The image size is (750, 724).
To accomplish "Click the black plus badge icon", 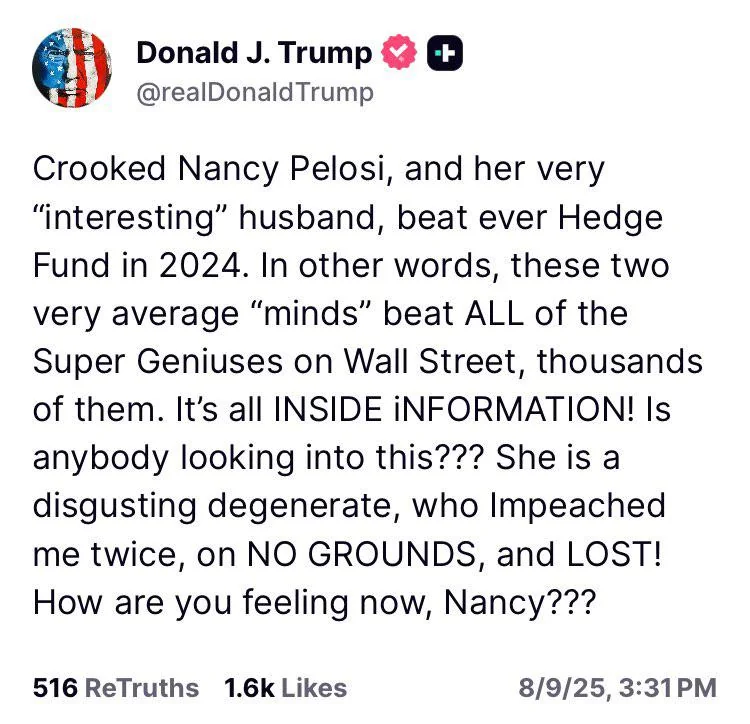I will coord(445,53).
